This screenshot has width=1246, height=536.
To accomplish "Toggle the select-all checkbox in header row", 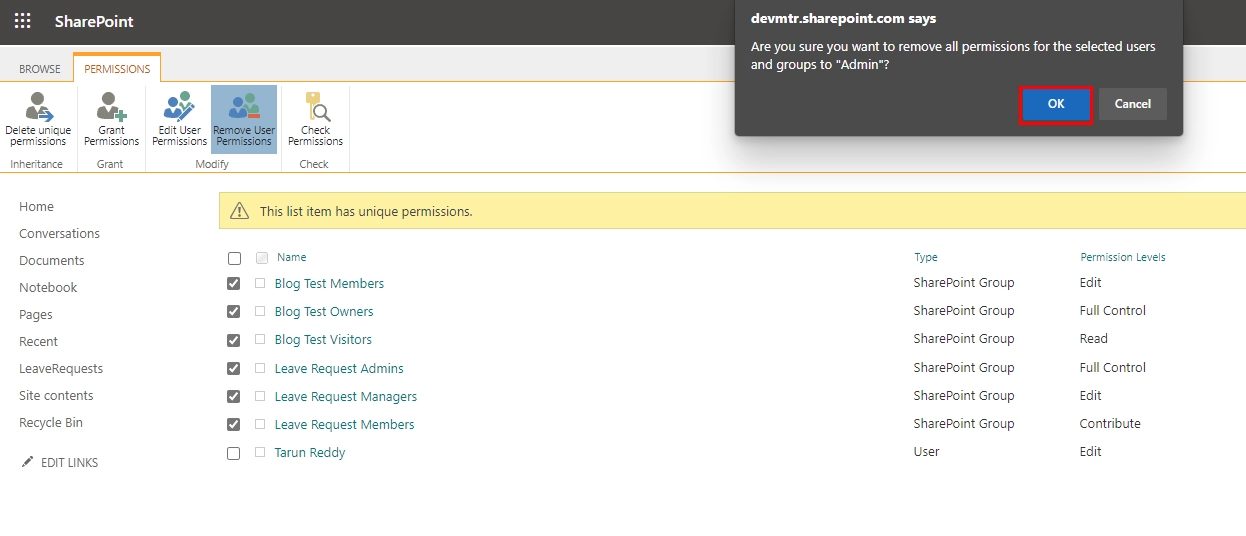I will (234, 258).
